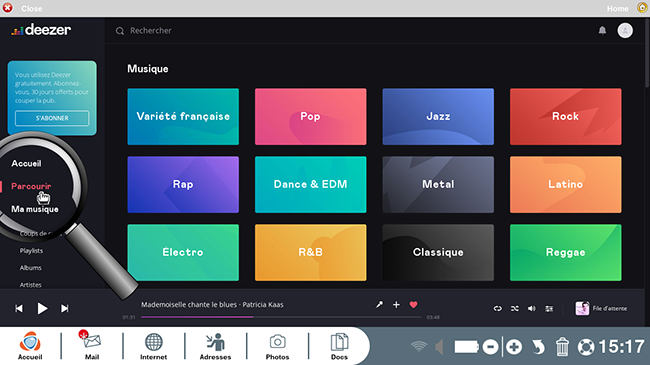Viewport: 650px width, 365px height.
Task: Open the Internet app in the dock
Action: 153,346
